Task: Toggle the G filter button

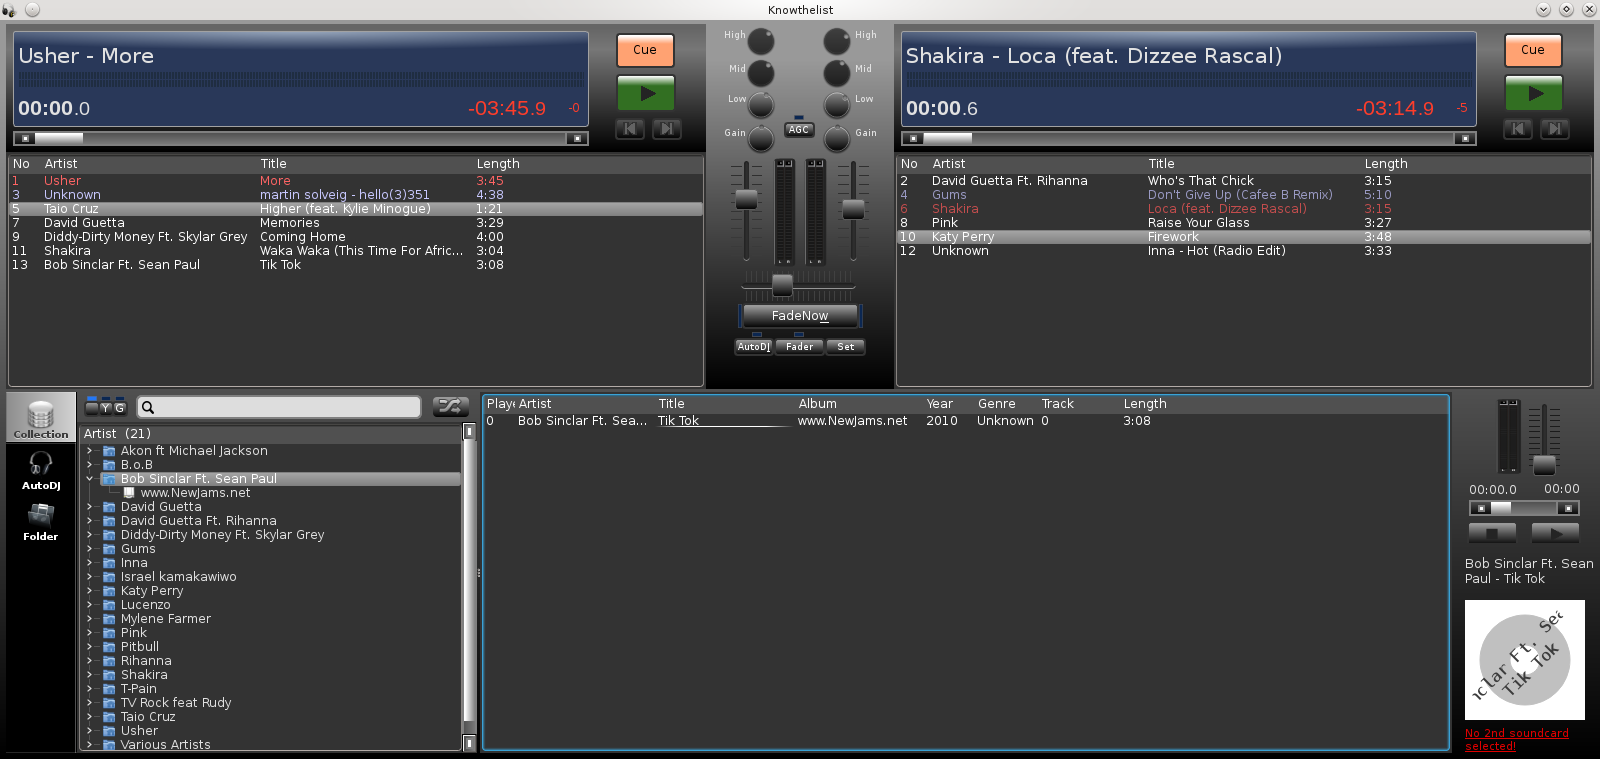Action: [x=120, y=406]
